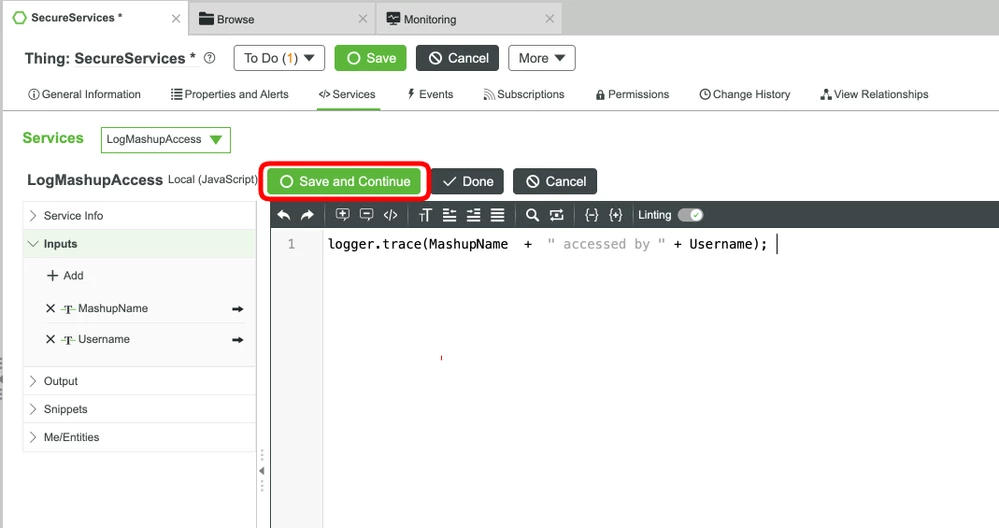Collapse all code folds with {-} icon
Screen dimensions: 999x528
pyautogui.click(x=591, y=215)
